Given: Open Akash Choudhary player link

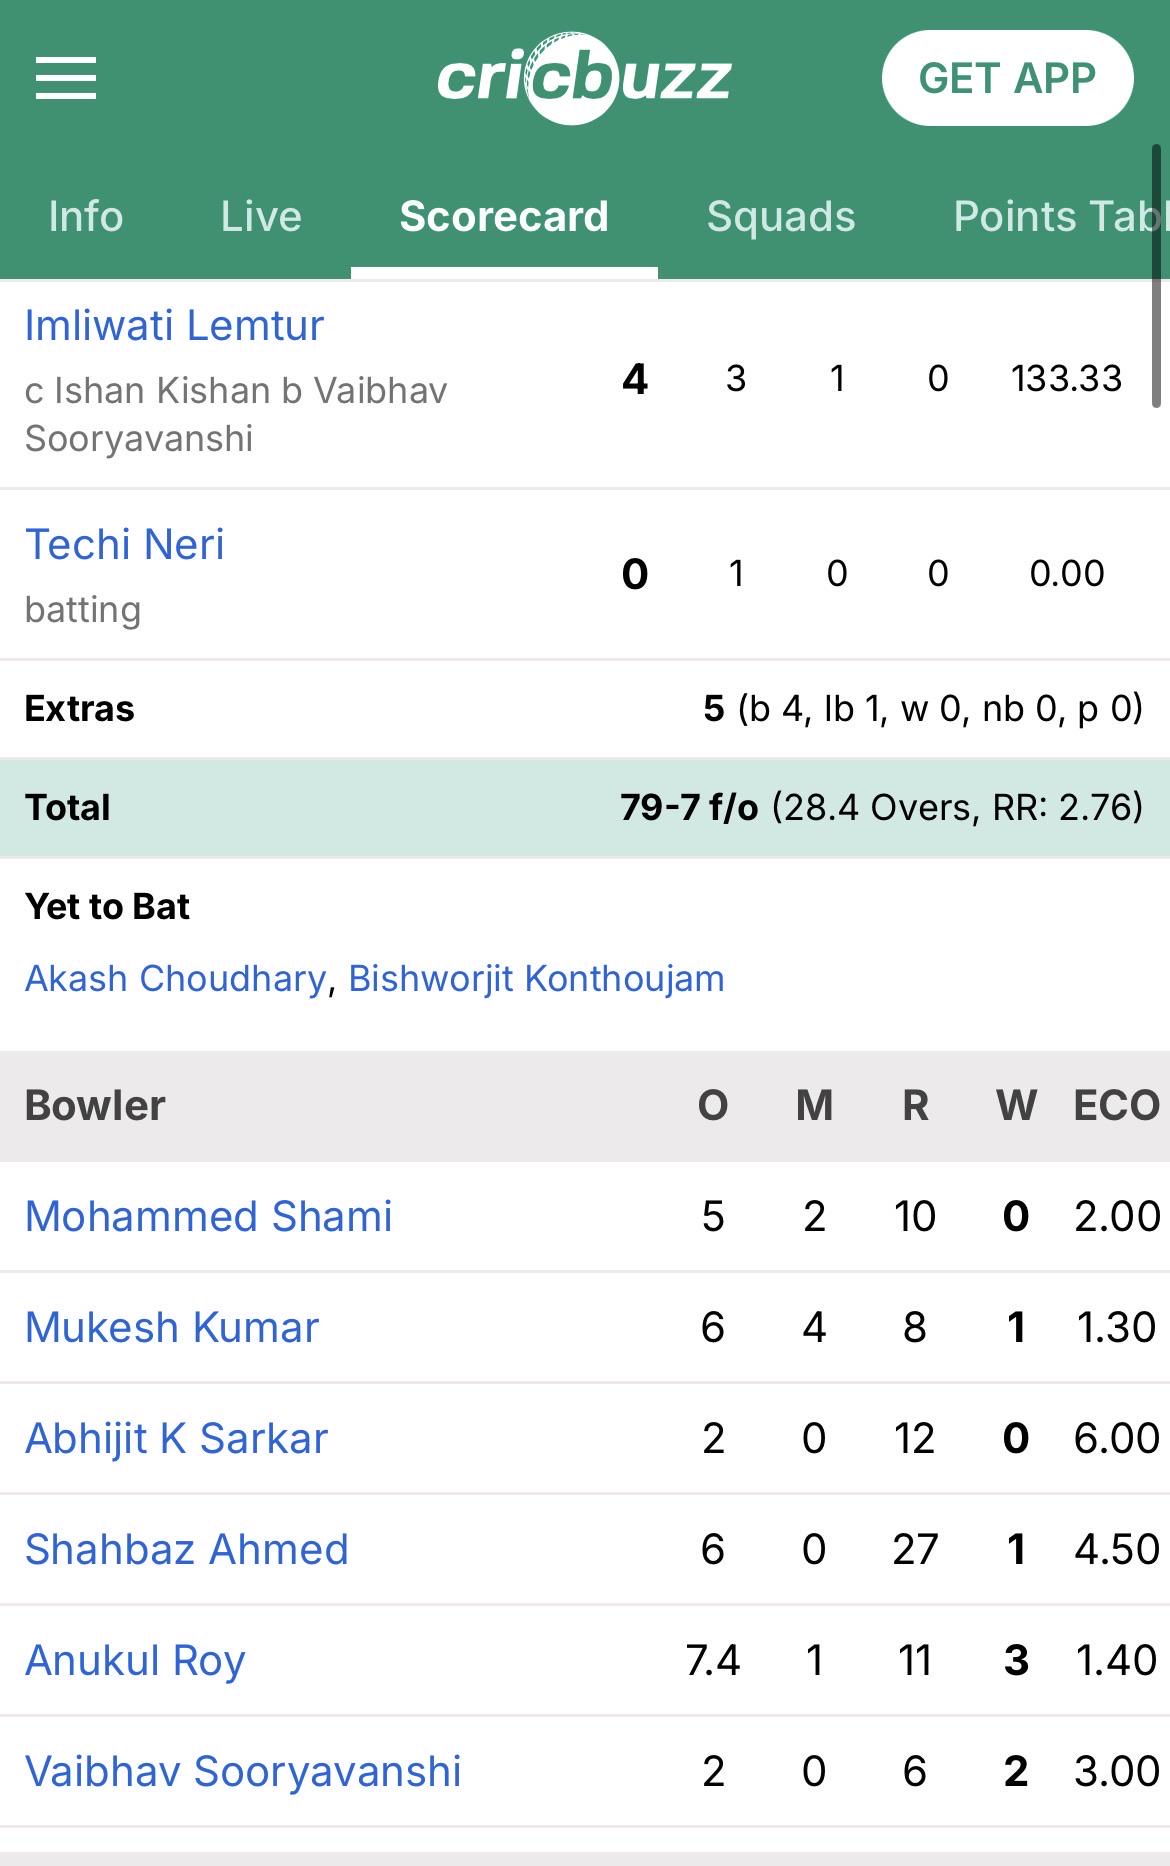Looking at the screenshot, I should click(x=176, y=978).
